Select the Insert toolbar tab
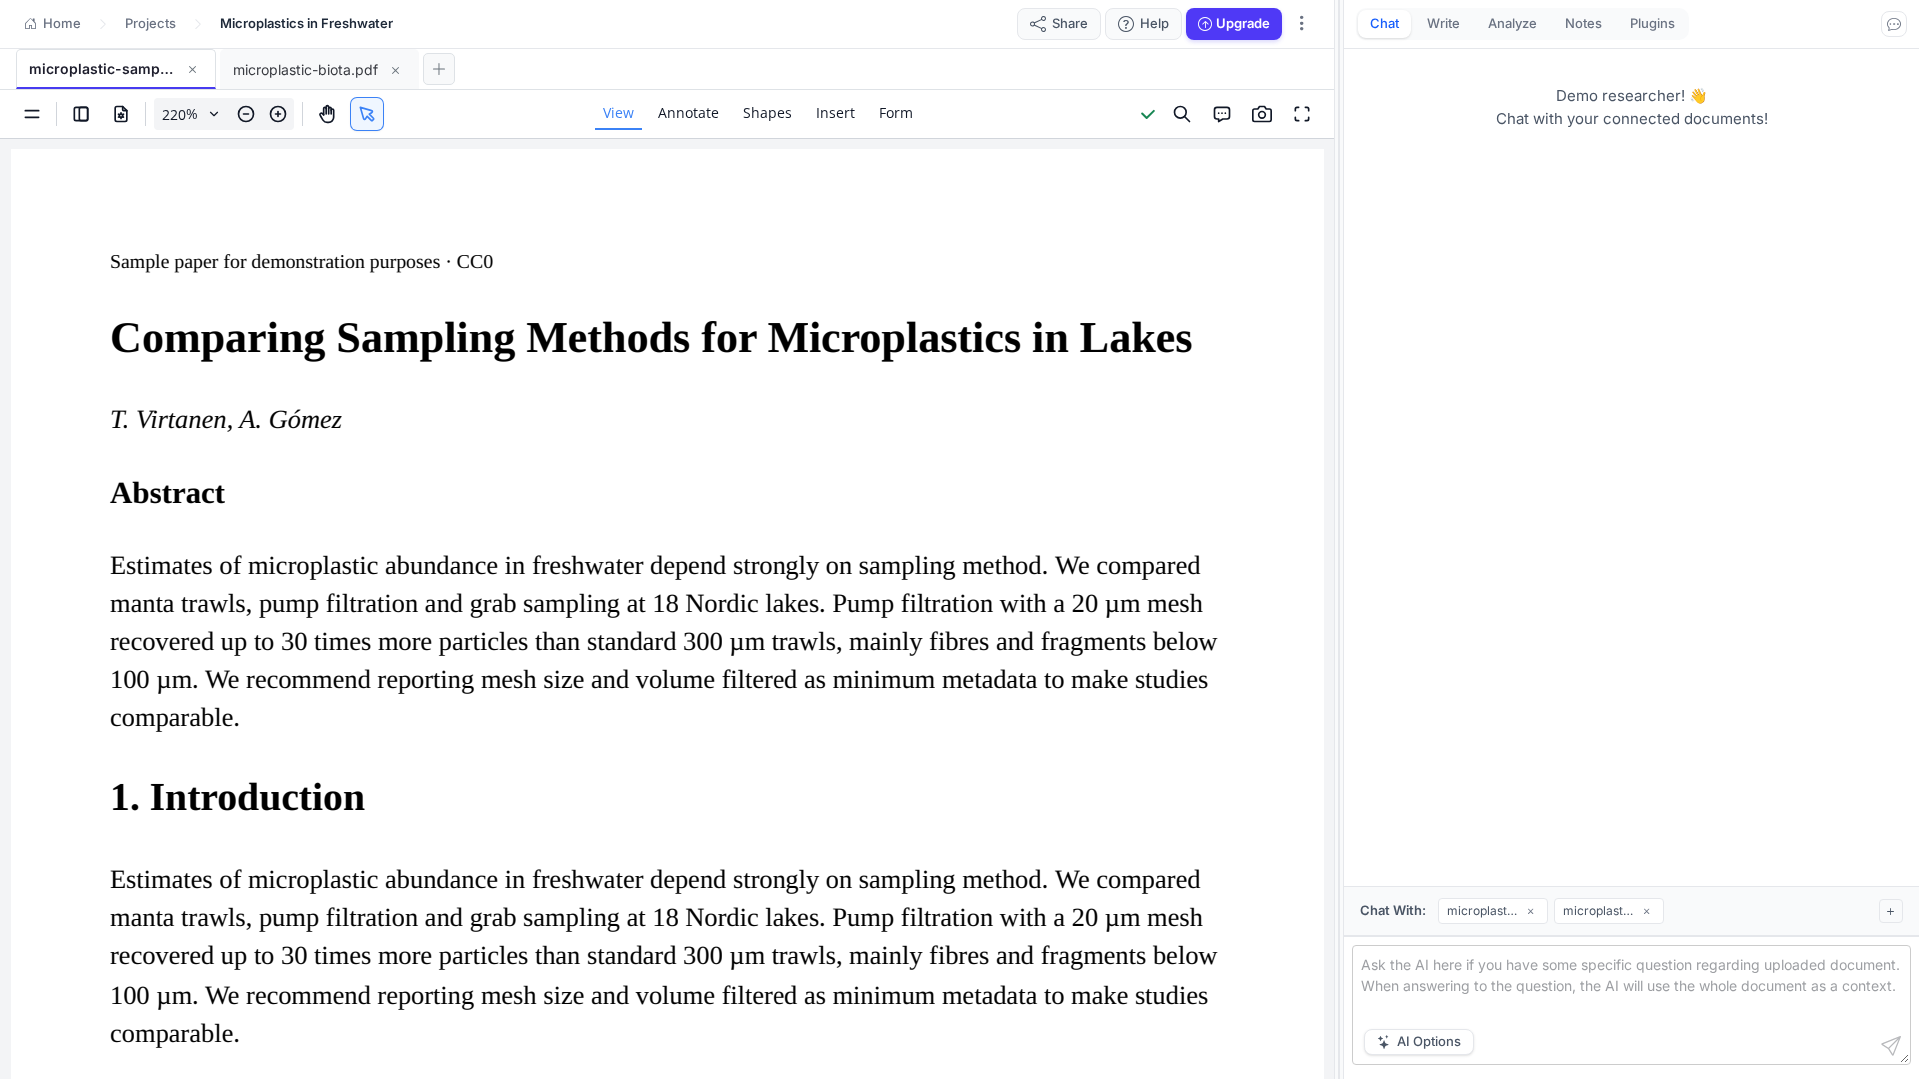1919x1079 pixels. [x=835, y=113]
